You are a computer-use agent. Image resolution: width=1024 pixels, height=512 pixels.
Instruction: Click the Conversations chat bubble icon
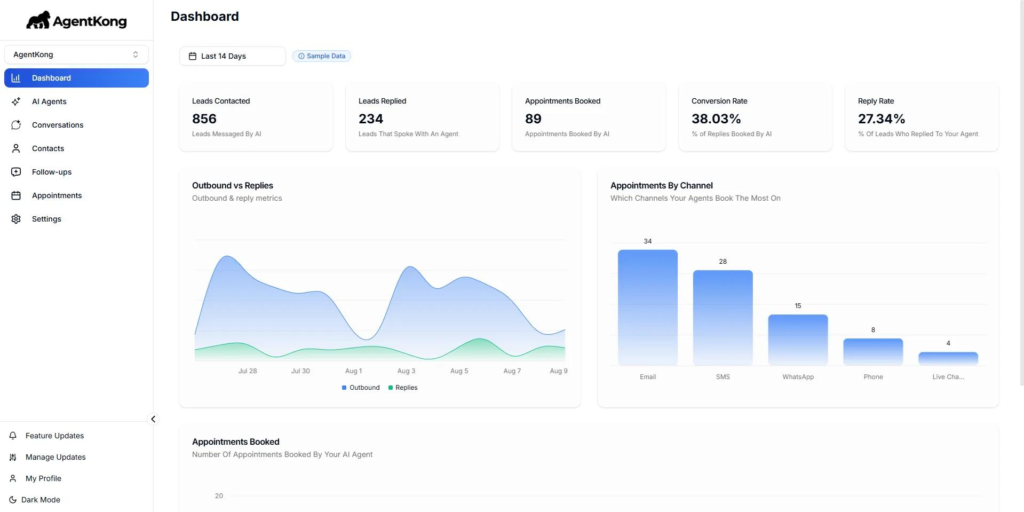(x=16, y=125)
